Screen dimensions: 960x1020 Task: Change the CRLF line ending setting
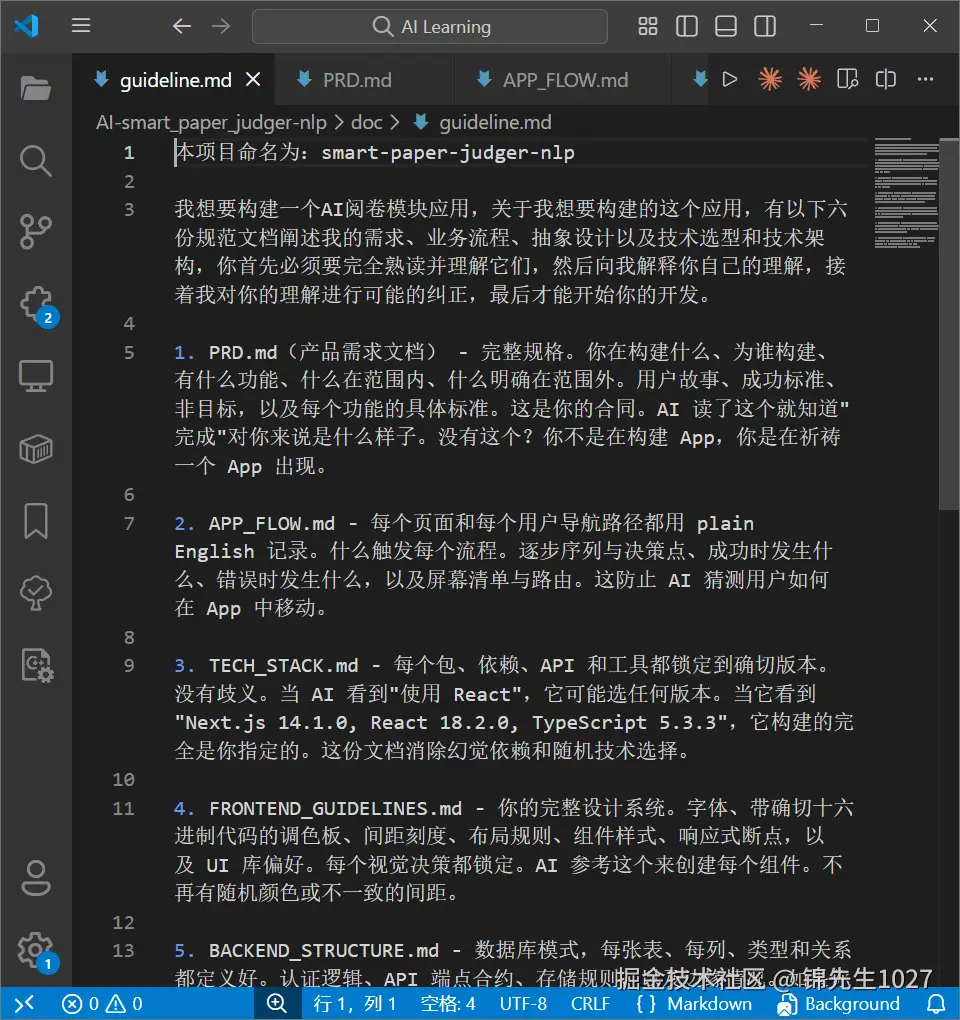(x=590, y=1004)
